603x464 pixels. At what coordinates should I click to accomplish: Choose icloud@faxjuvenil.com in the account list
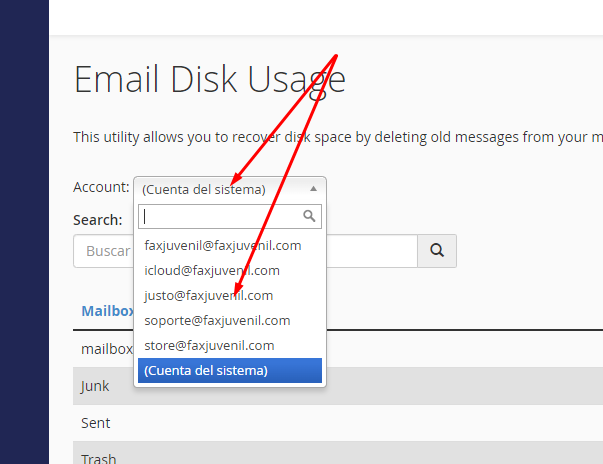pyautogui.click(x=212, y=270)
